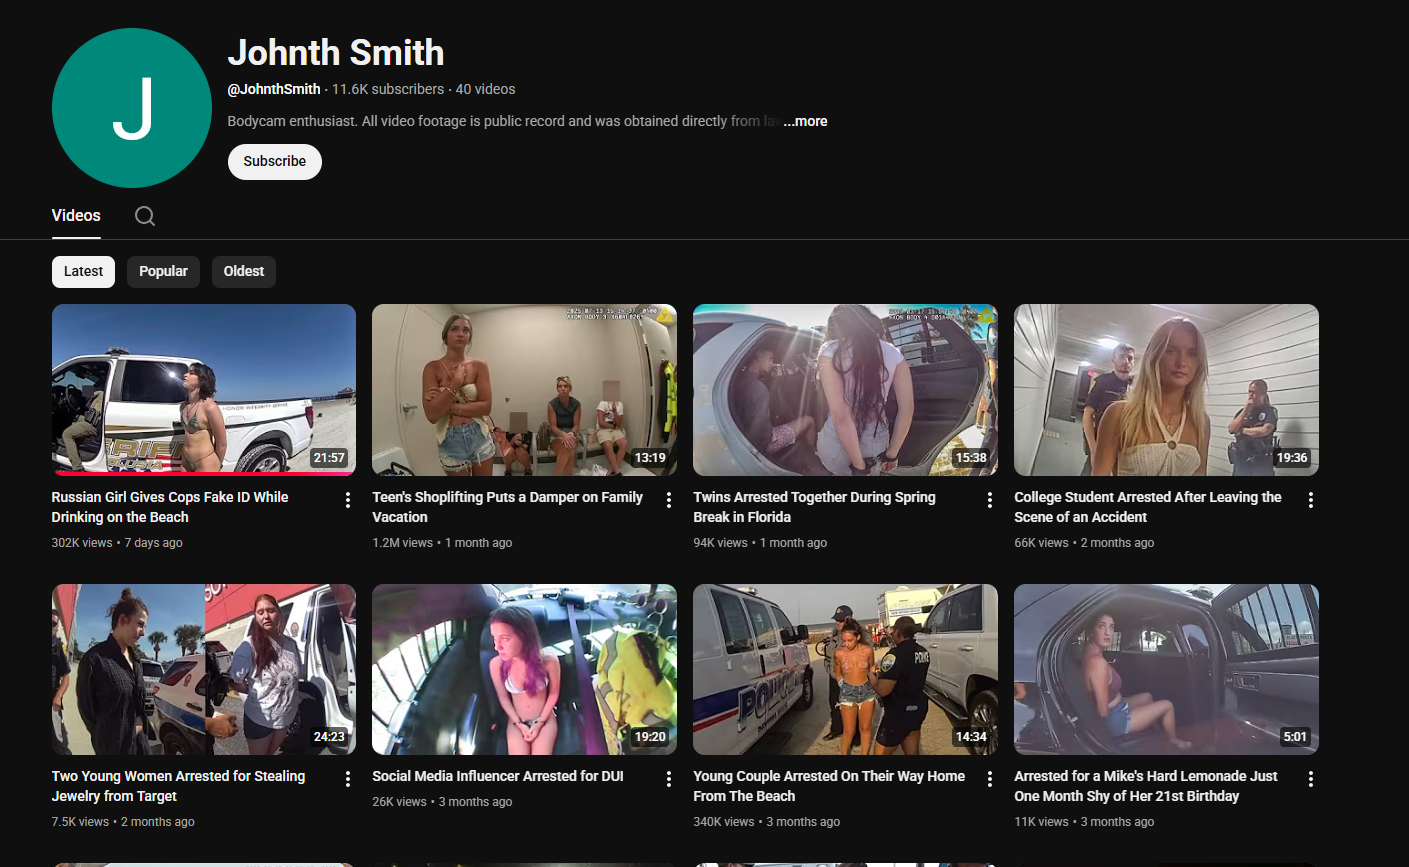Screen dimensions: 1409x867
Task: Open options menu for College Student video
Action: click(1311, 500)
